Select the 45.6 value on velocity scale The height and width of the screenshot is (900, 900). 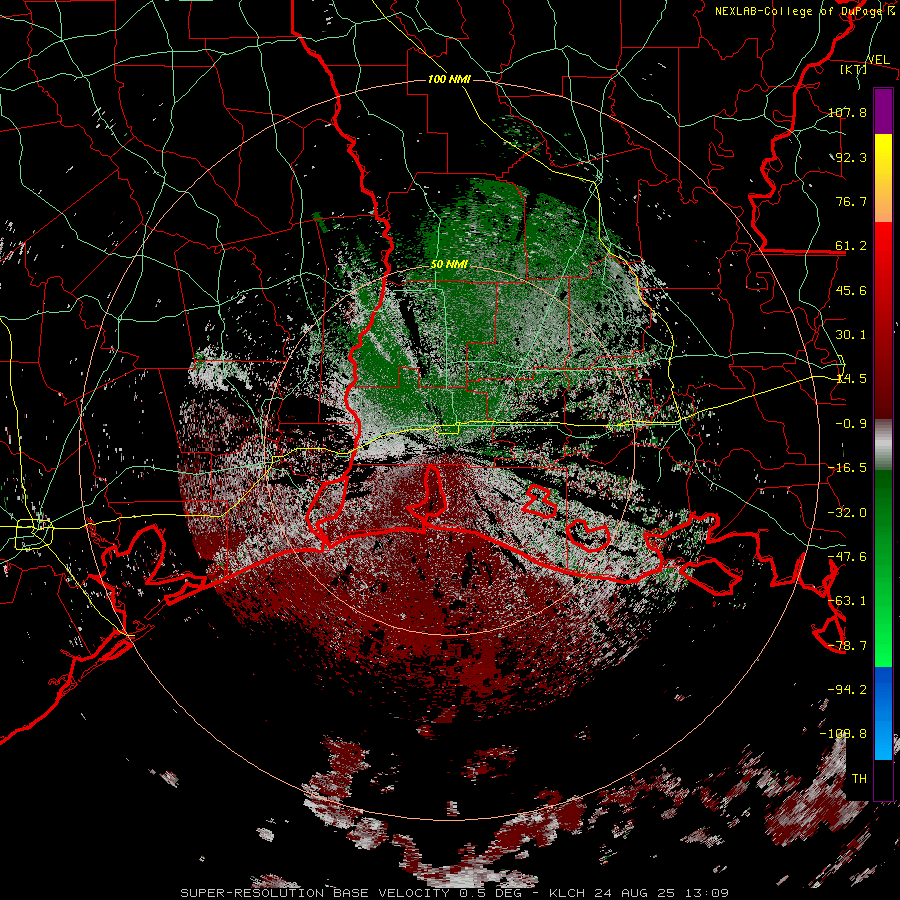[851, 290]
